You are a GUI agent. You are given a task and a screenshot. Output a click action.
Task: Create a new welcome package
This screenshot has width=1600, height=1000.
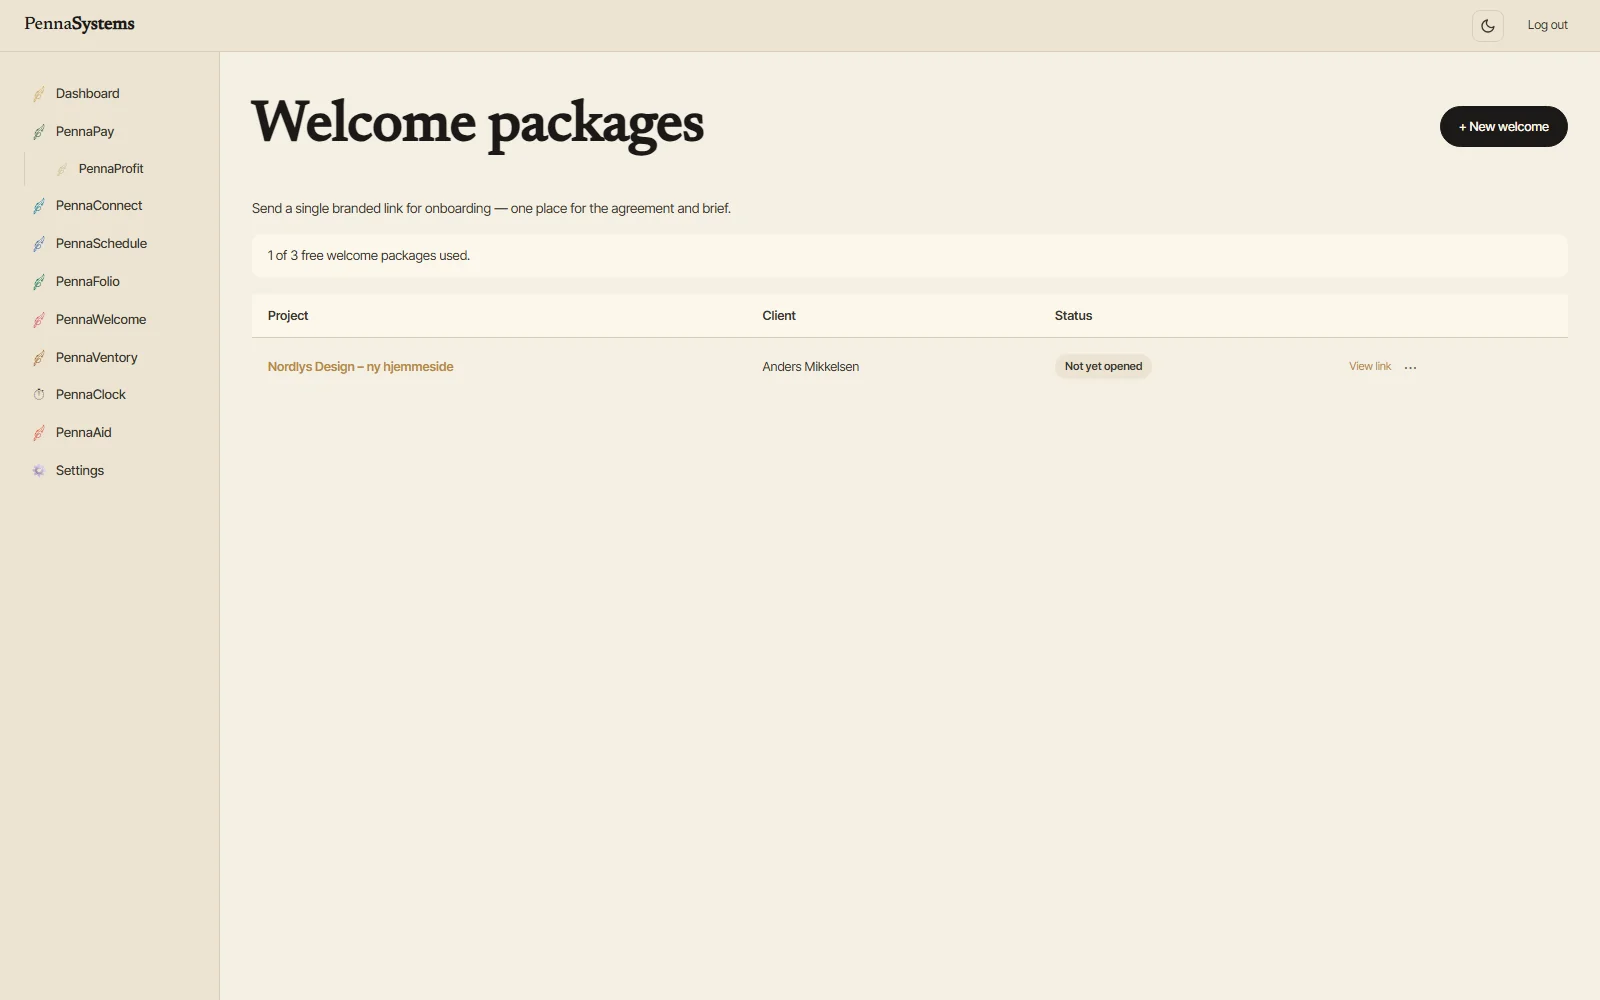[1503, 127]
